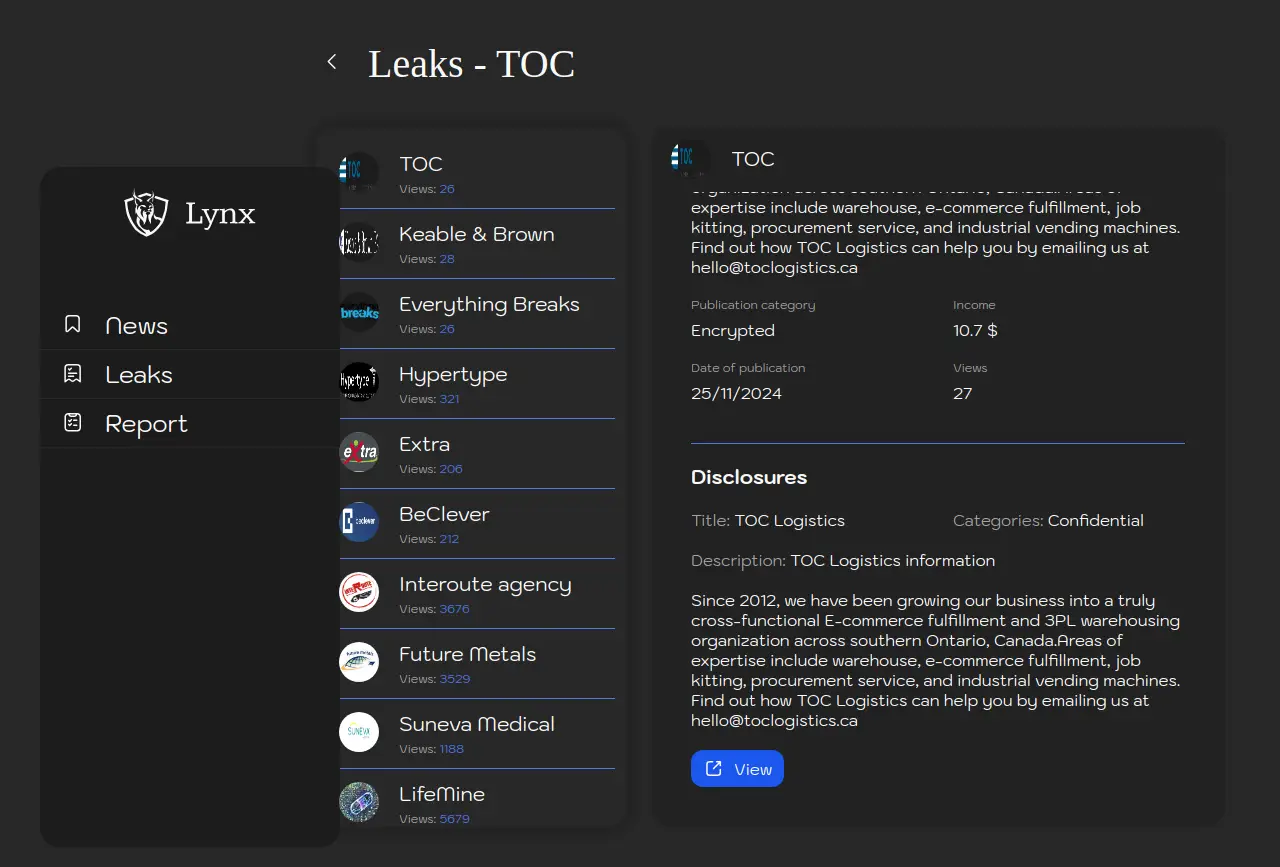Screen dimensions: 1280x867
Task: Click the Hypertype logo in the list
Action: tap(359, 382)
